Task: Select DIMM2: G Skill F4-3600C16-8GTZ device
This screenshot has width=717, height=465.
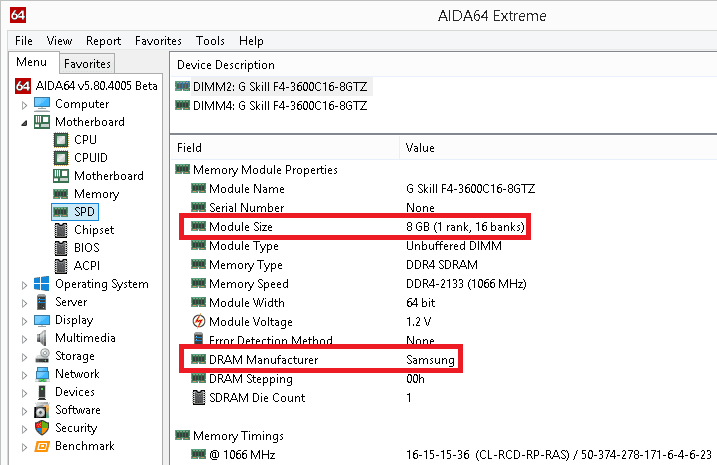Action: pos(273,86)
